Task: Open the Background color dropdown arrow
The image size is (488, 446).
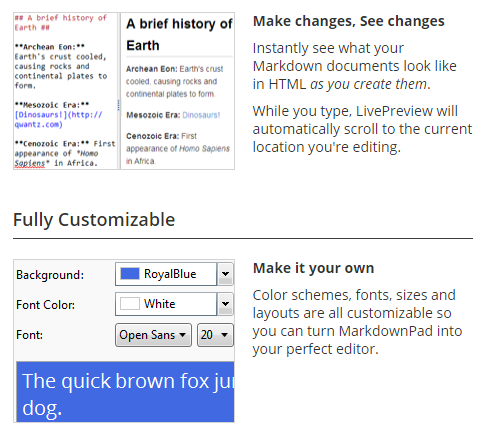Action: (x=225, y=274)
